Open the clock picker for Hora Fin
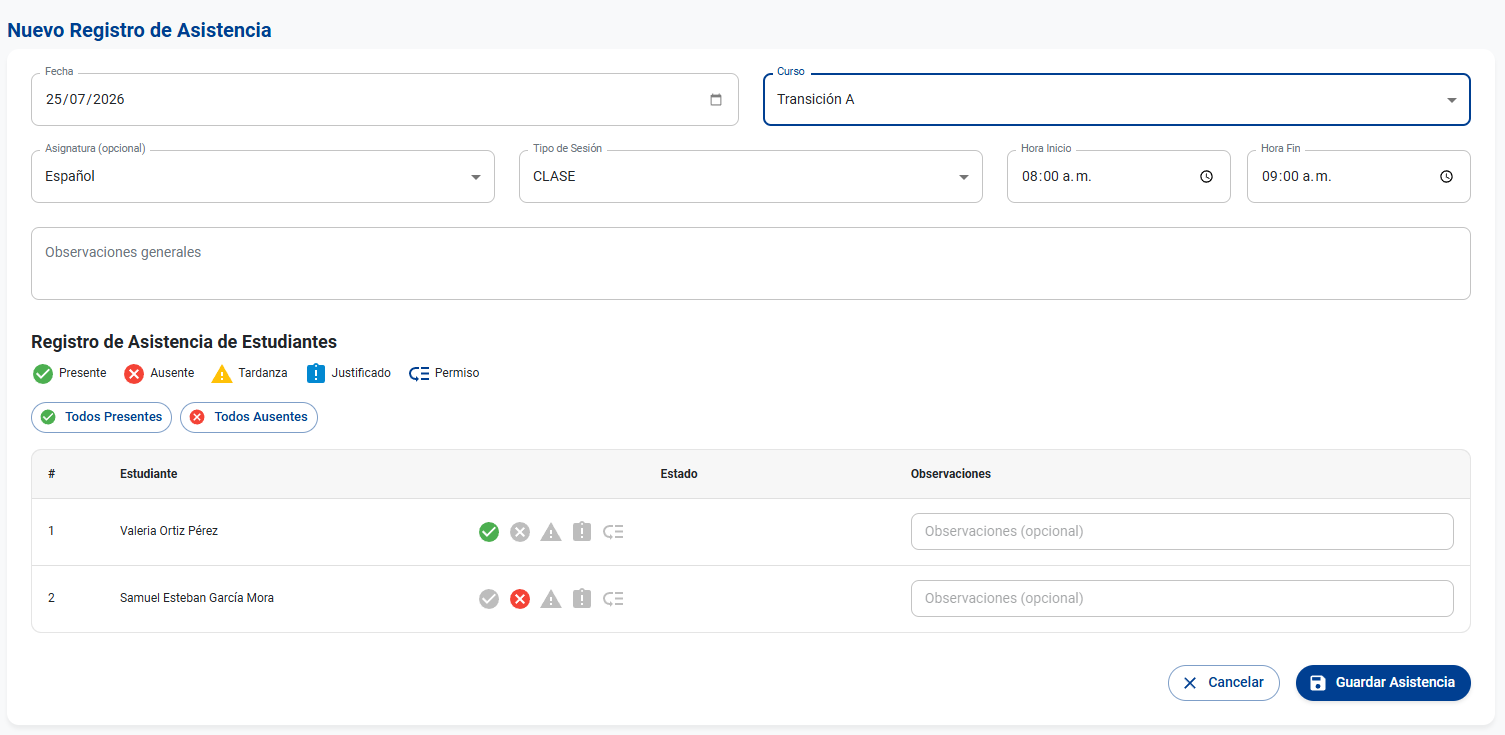The width and height of the screenshot is (1505, 735). (x=1446, y=176)
